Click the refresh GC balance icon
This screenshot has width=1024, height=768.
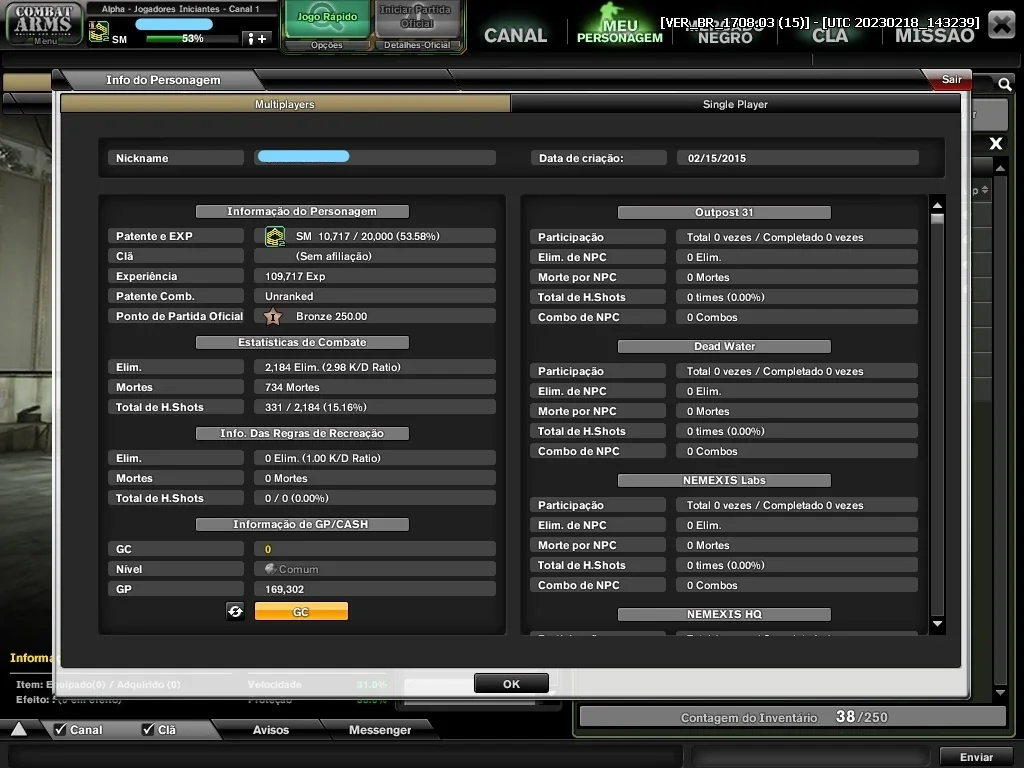[x=235, y=611]
